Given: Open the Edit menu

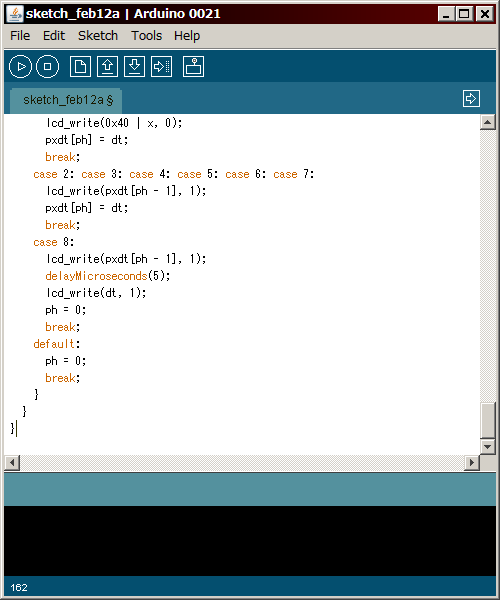Looking at the screenshot, I should 54,36.
